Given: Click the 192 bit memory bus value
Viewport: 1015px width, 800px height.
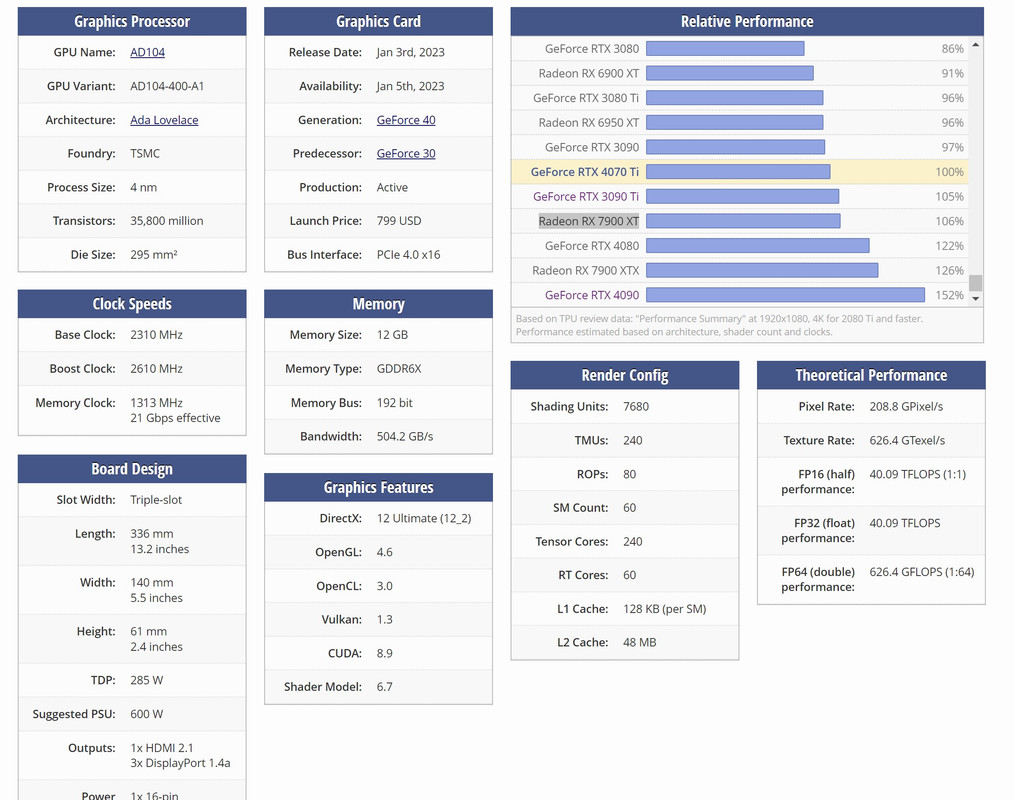Looking at the screenshot, I should [395, 403].
